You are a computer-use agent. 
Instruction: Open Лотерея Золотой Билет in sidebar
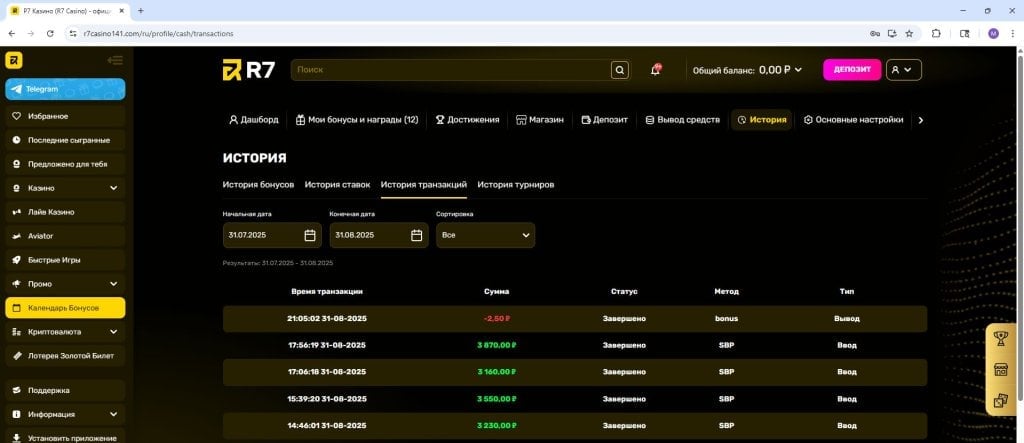point(65,355)
